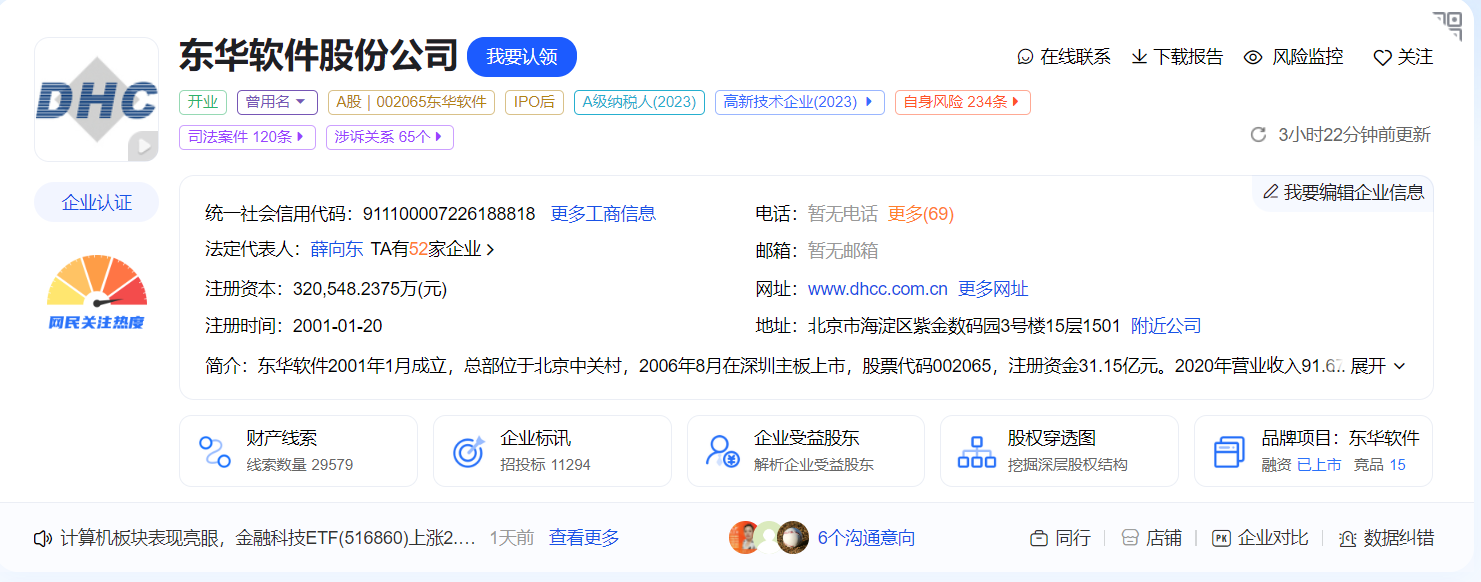Play the video on the logo thumbnail
The height and width of the screenshot is (582, 1481).
click(x=143, y=146)
